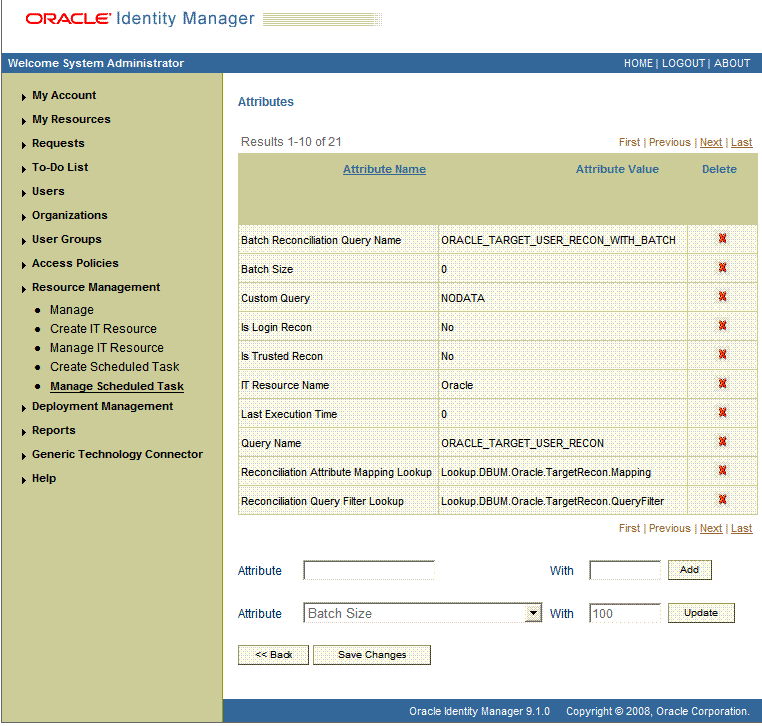Screen dimensions: 762x726
Task: Open the Generic Technology Connector section
Action: (117, 454)
